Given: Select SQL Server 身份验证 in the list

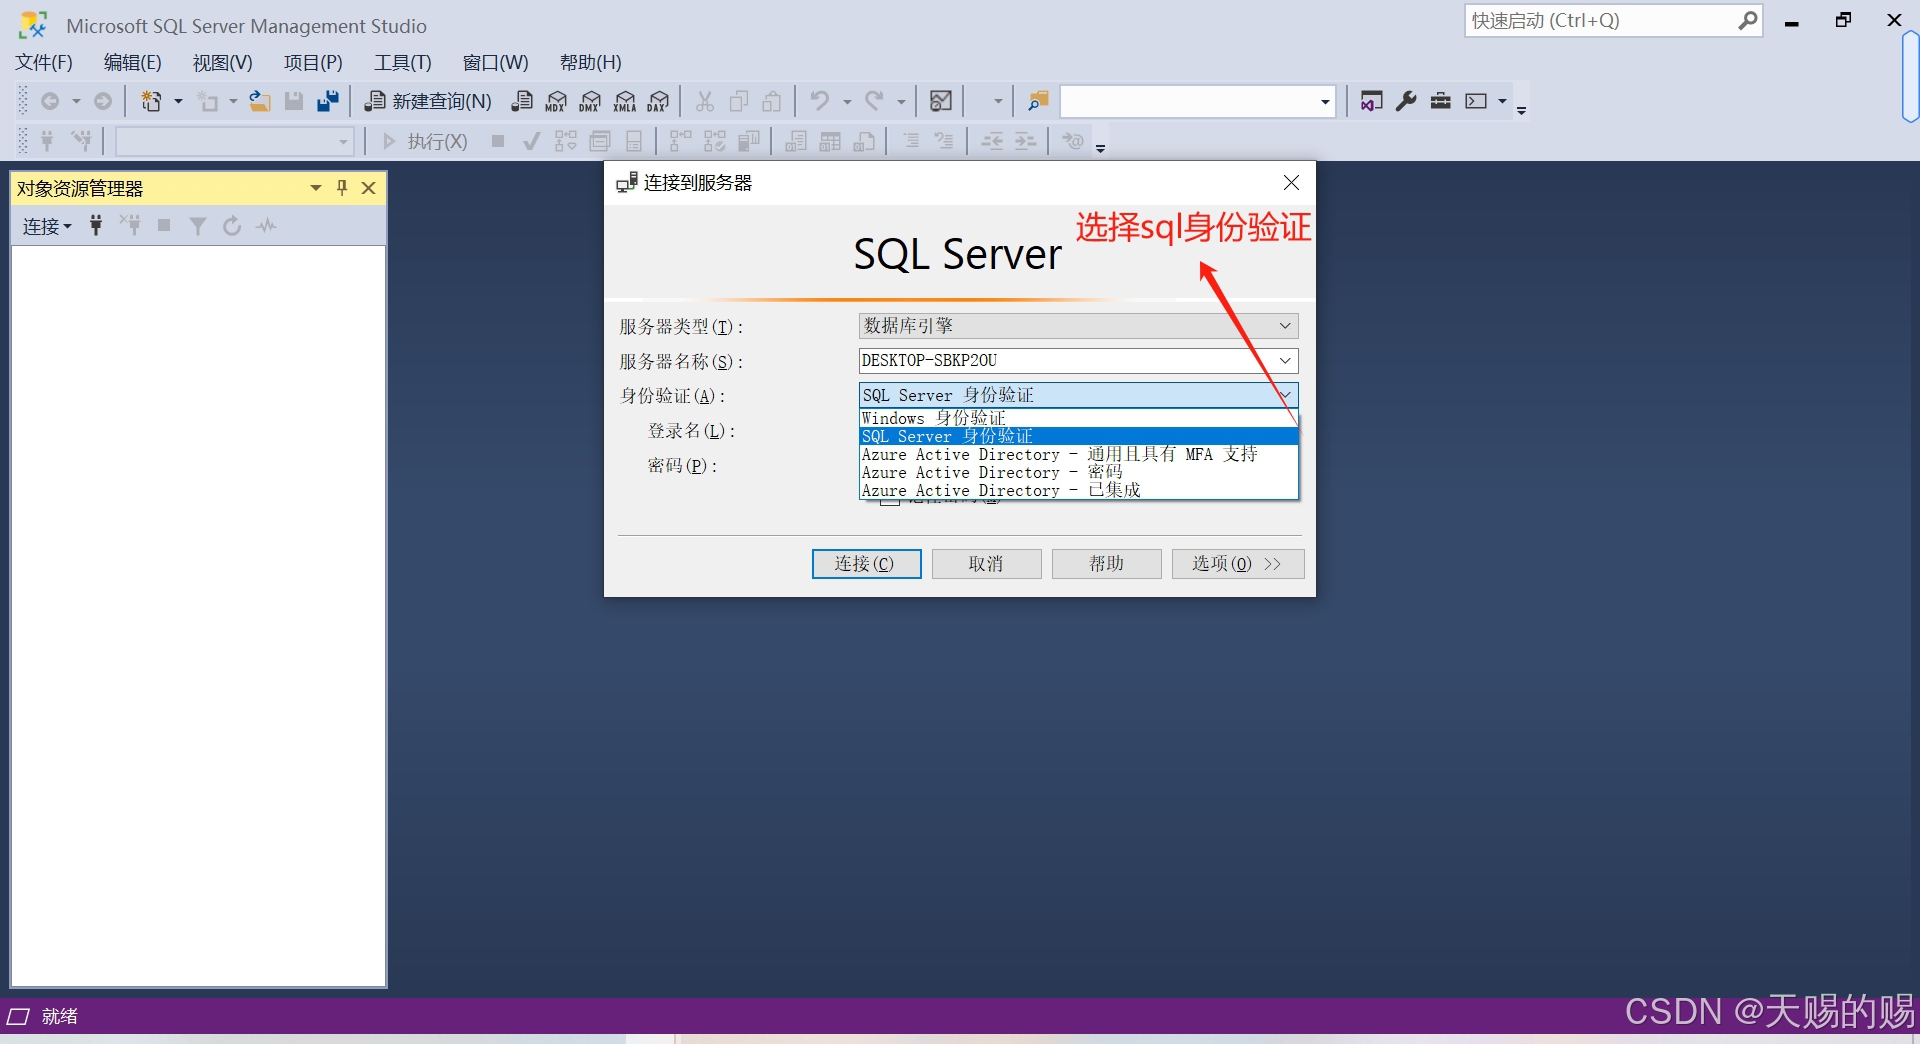Looking at the screenshot, I should [x=1079, y=436].
